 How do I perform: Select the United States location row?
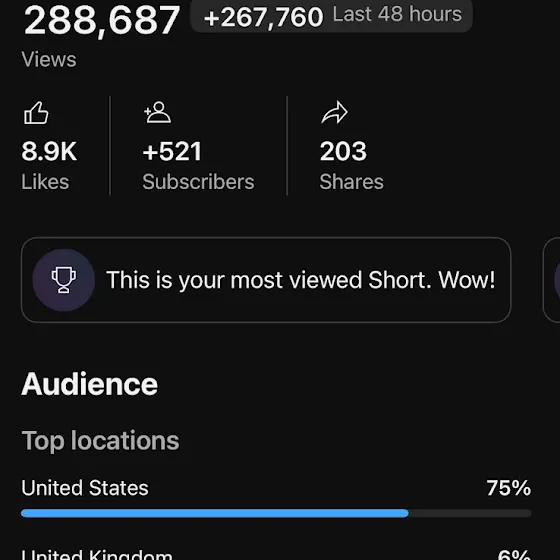[x=276, y=497]
